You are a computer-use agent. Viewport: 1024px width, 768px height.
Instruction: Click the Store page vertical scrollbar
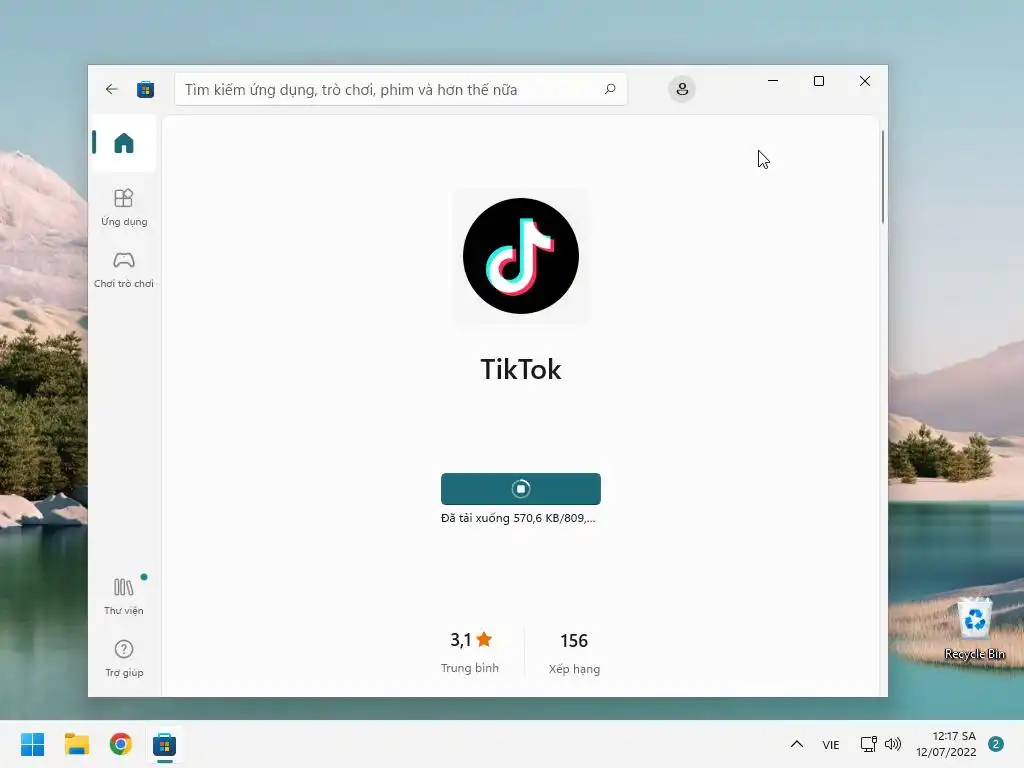[x=883, y=178]
